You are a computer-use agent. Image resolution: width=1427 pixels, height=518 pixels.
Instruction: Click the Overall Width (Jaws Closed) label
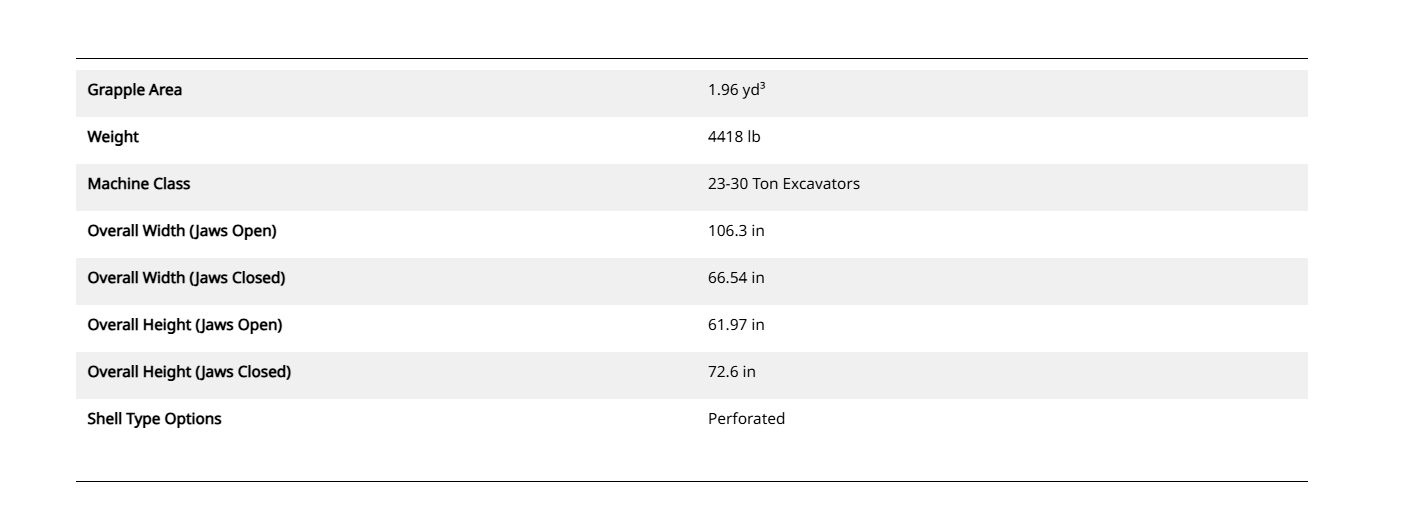(x=186, y=278)
